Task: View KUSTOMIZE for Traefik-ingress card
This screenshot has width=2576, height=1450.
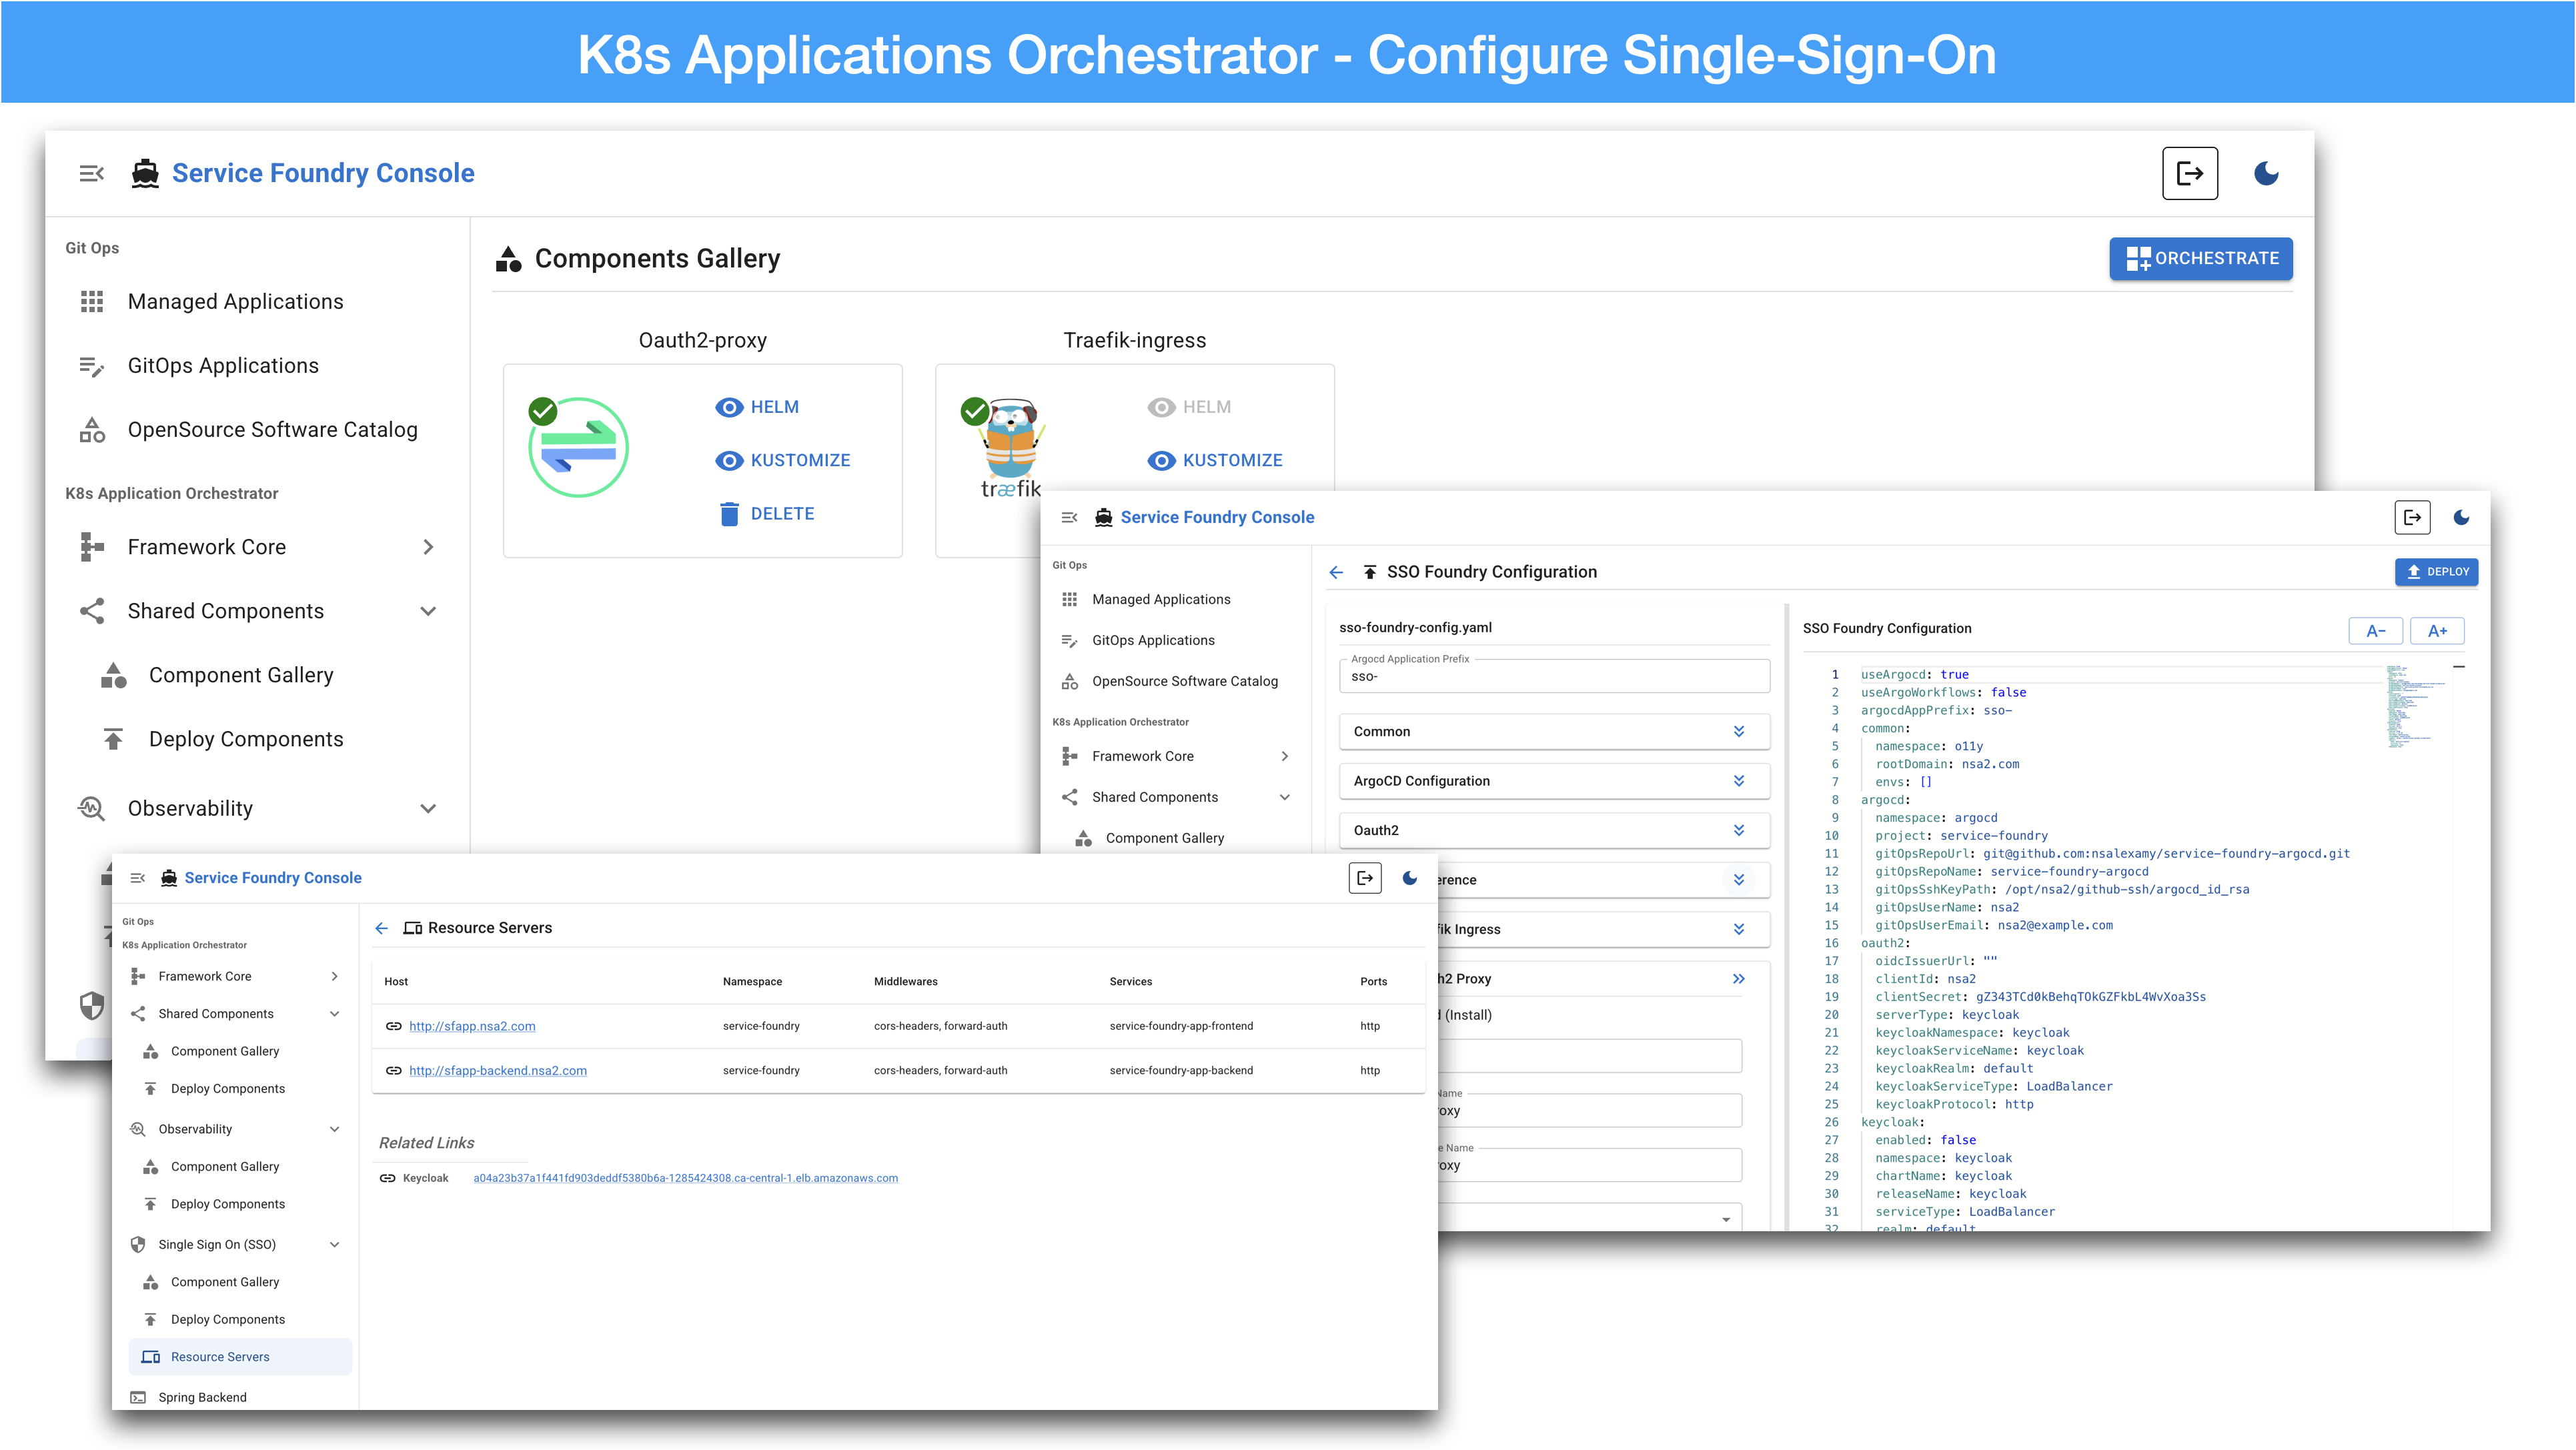Action: click(x=1215, y=460)
